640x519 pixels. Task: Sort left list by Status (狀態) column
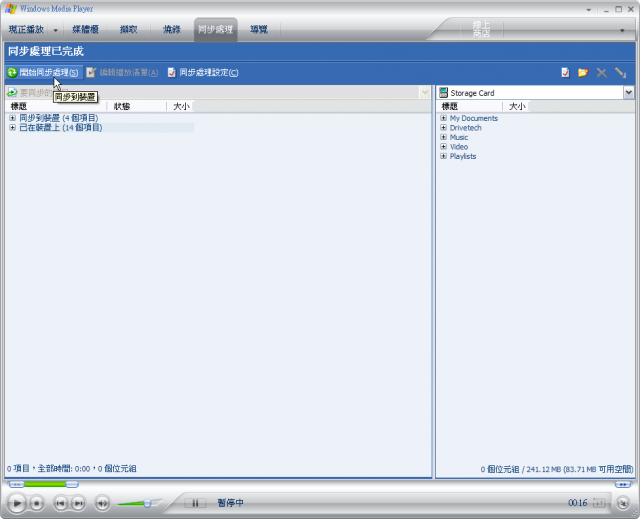pyautogui.click(x=137, y=106)
